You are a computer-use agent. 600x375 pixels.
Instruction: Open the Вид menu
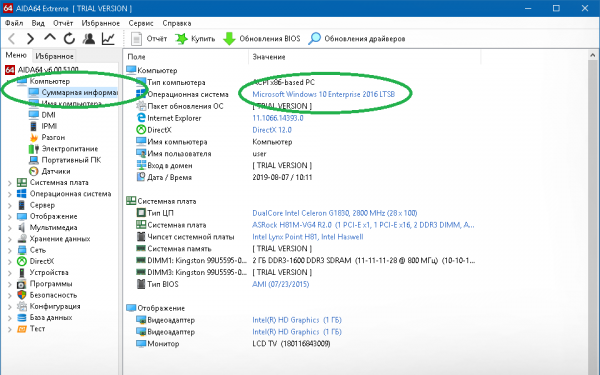click(x=38, y=23)
